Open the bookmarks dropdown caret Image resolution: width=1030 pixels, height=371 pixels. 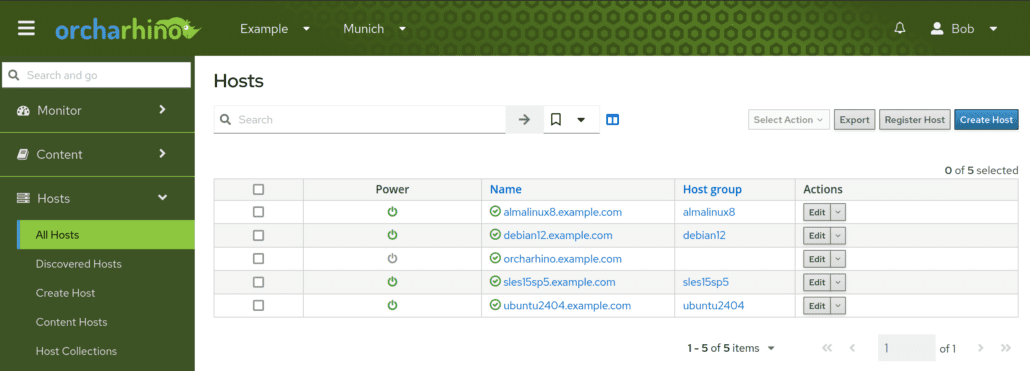(581, 120)
